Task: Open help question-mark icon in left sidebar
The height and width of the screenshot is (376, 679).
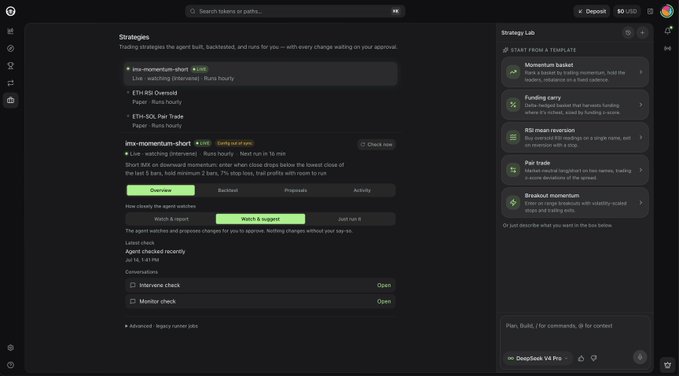Action: (11, 365)
